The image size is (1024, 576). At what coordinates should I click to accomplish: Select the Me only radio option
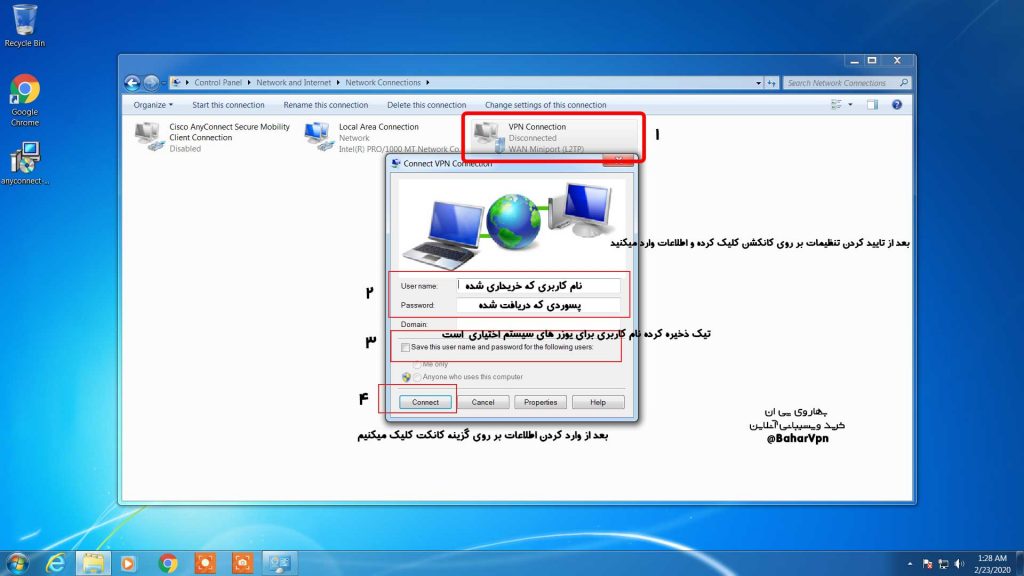pyautogui.click(x=416, y=364)
